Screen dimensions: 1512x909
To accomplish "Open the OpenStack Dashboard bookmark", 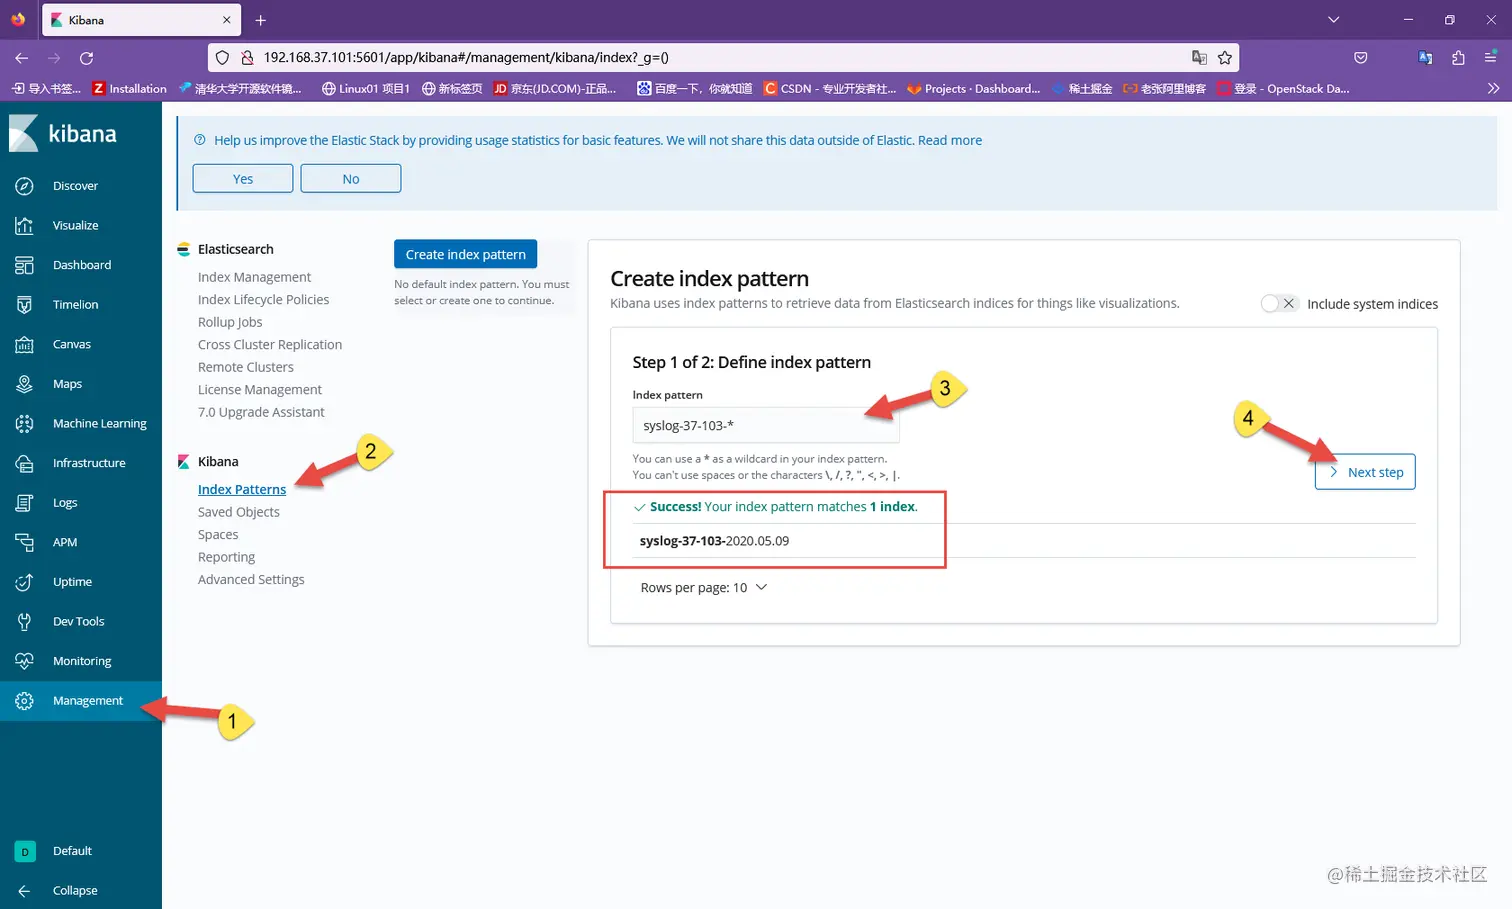I will click(x=1283, y=88).
